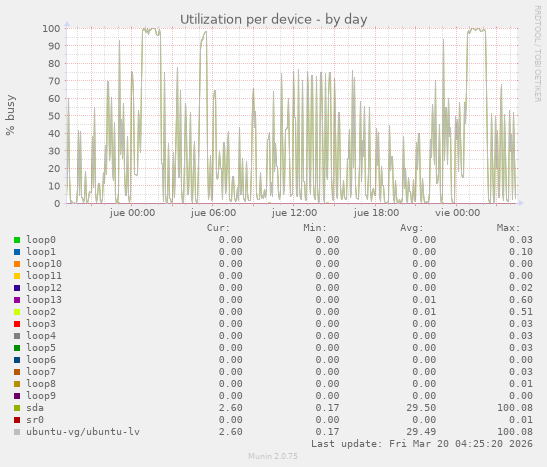547x467 pixels.
Task: Click the 'Avg:' column header
Action: (412, 228)
